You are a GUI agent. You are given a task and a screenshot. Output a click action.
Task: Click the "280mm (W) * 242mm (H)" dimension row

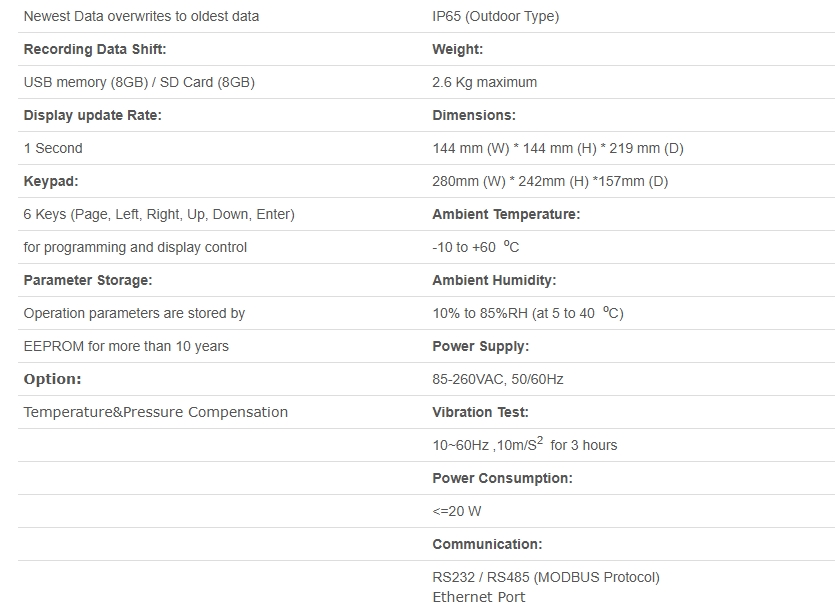pyautogui.click(x=550, y=181)
